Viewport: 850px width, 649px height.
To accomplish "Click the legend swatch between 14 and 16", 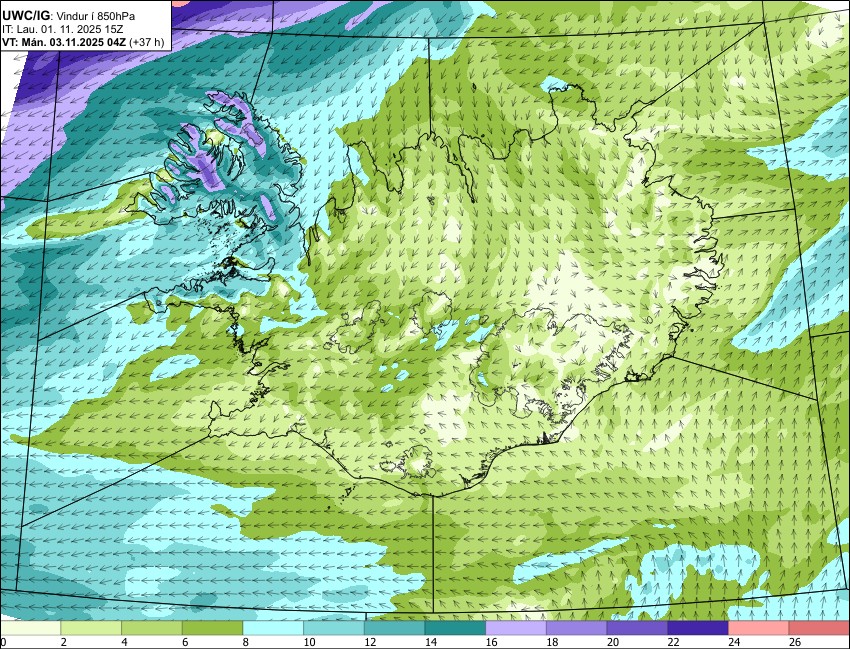I will click(x=455, y=628).
